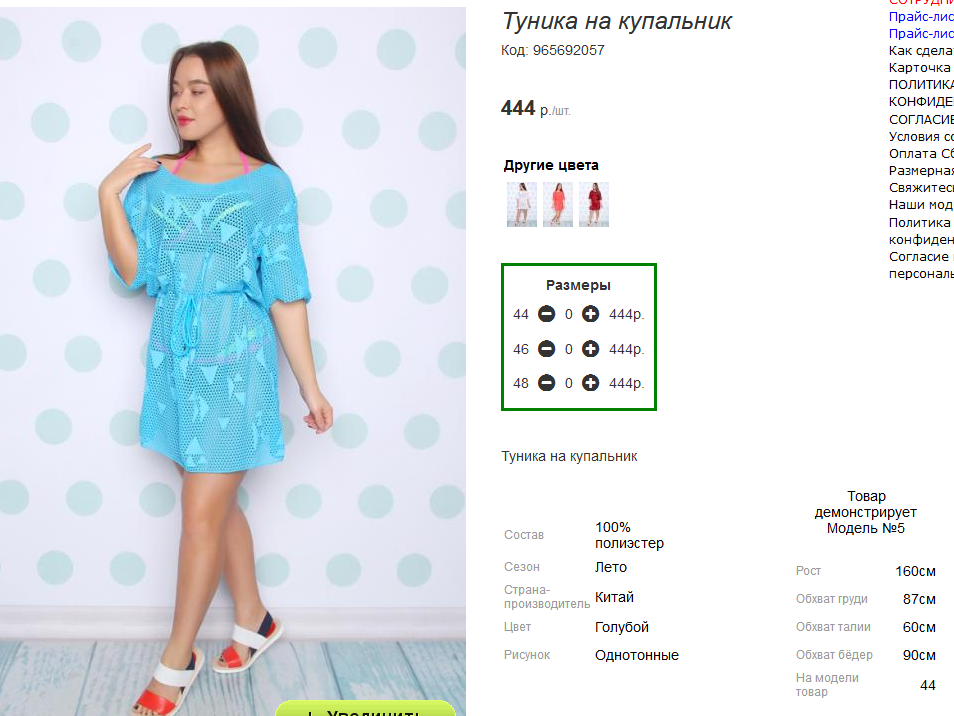The height and width of the screenshot is (716, 954).
Task: Go to the Оплата Сб payment link
Action: pos(921,154)
